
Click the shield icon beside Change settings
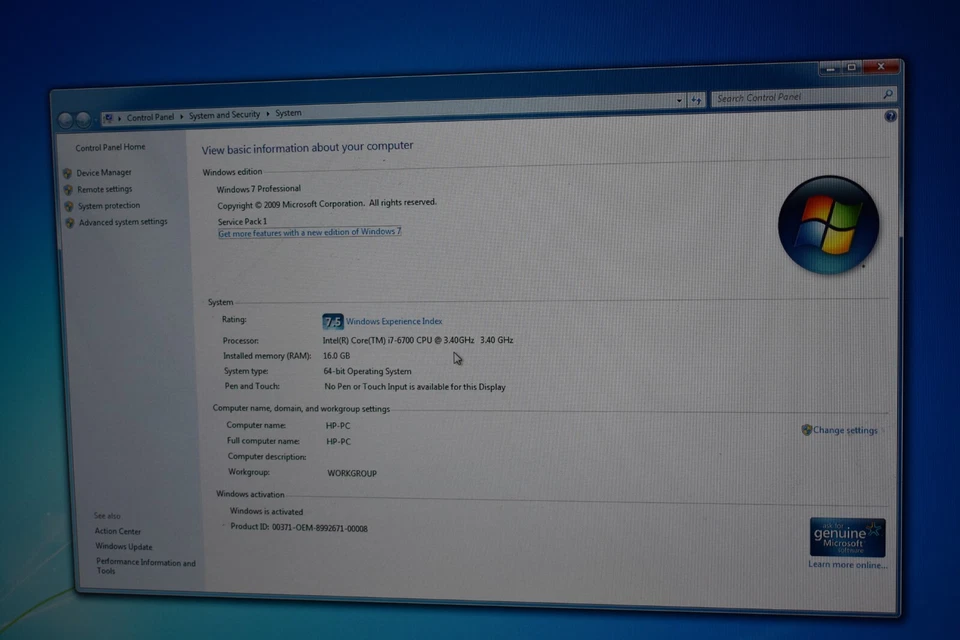click(x=807, y=430)
